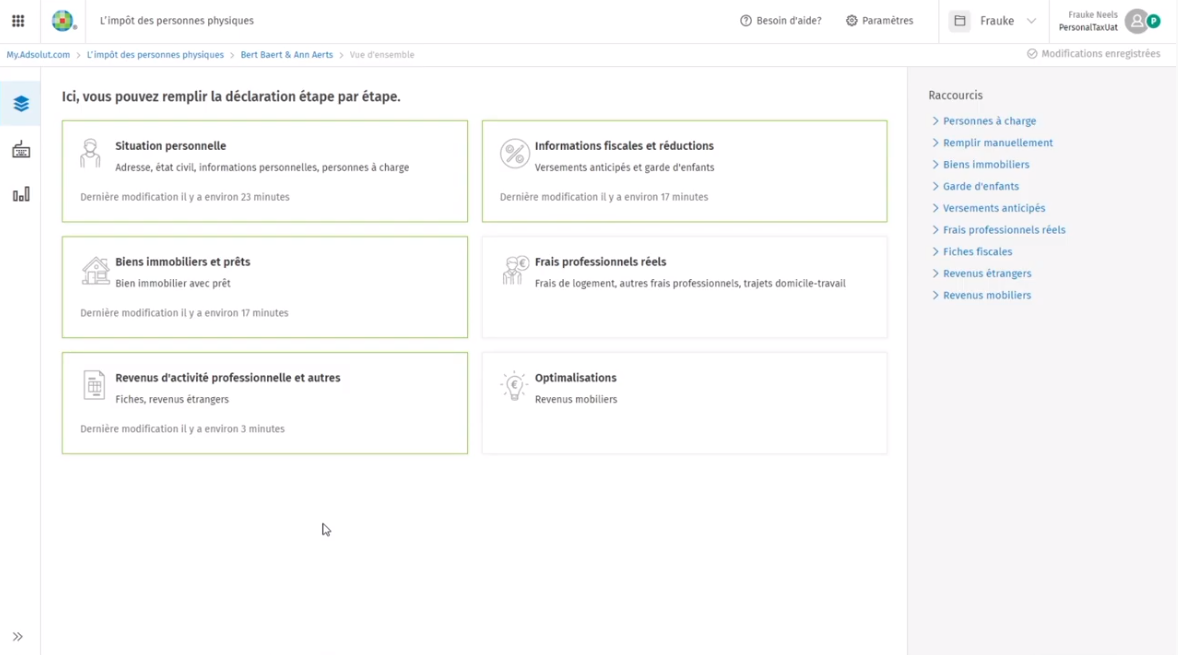Click the Besoin d'aide question icon

[746, 21]
